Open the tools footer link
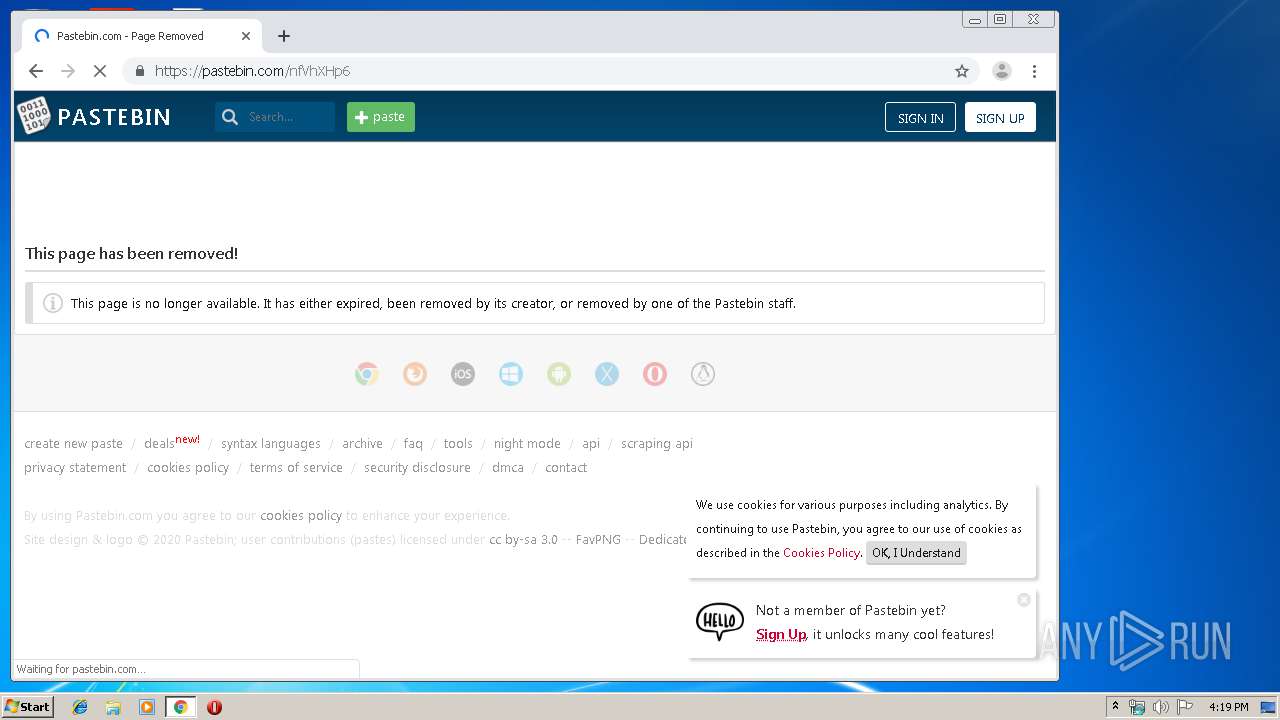The image size is (1280, 720). coord(458,444)
